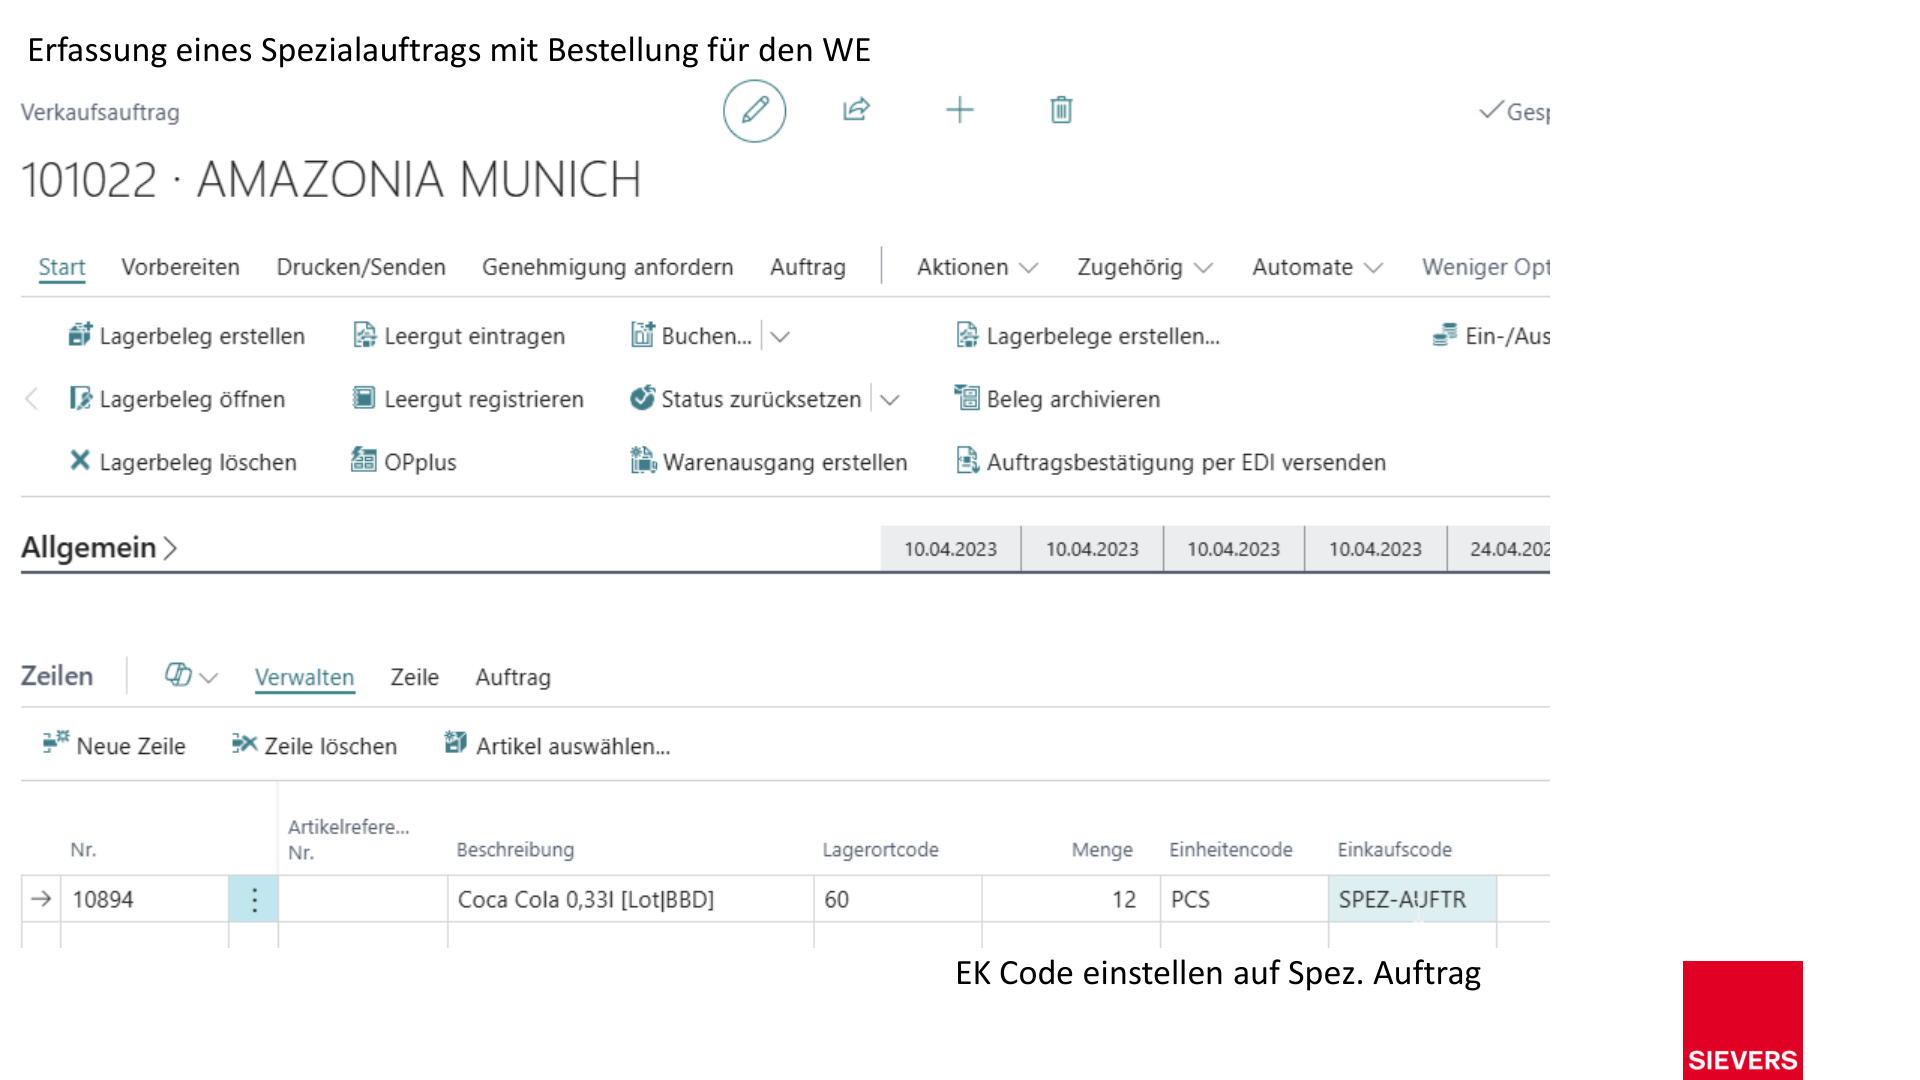Click Artikel auswählen...
The image size is (1920, 1080).
(x=557, y=746)
